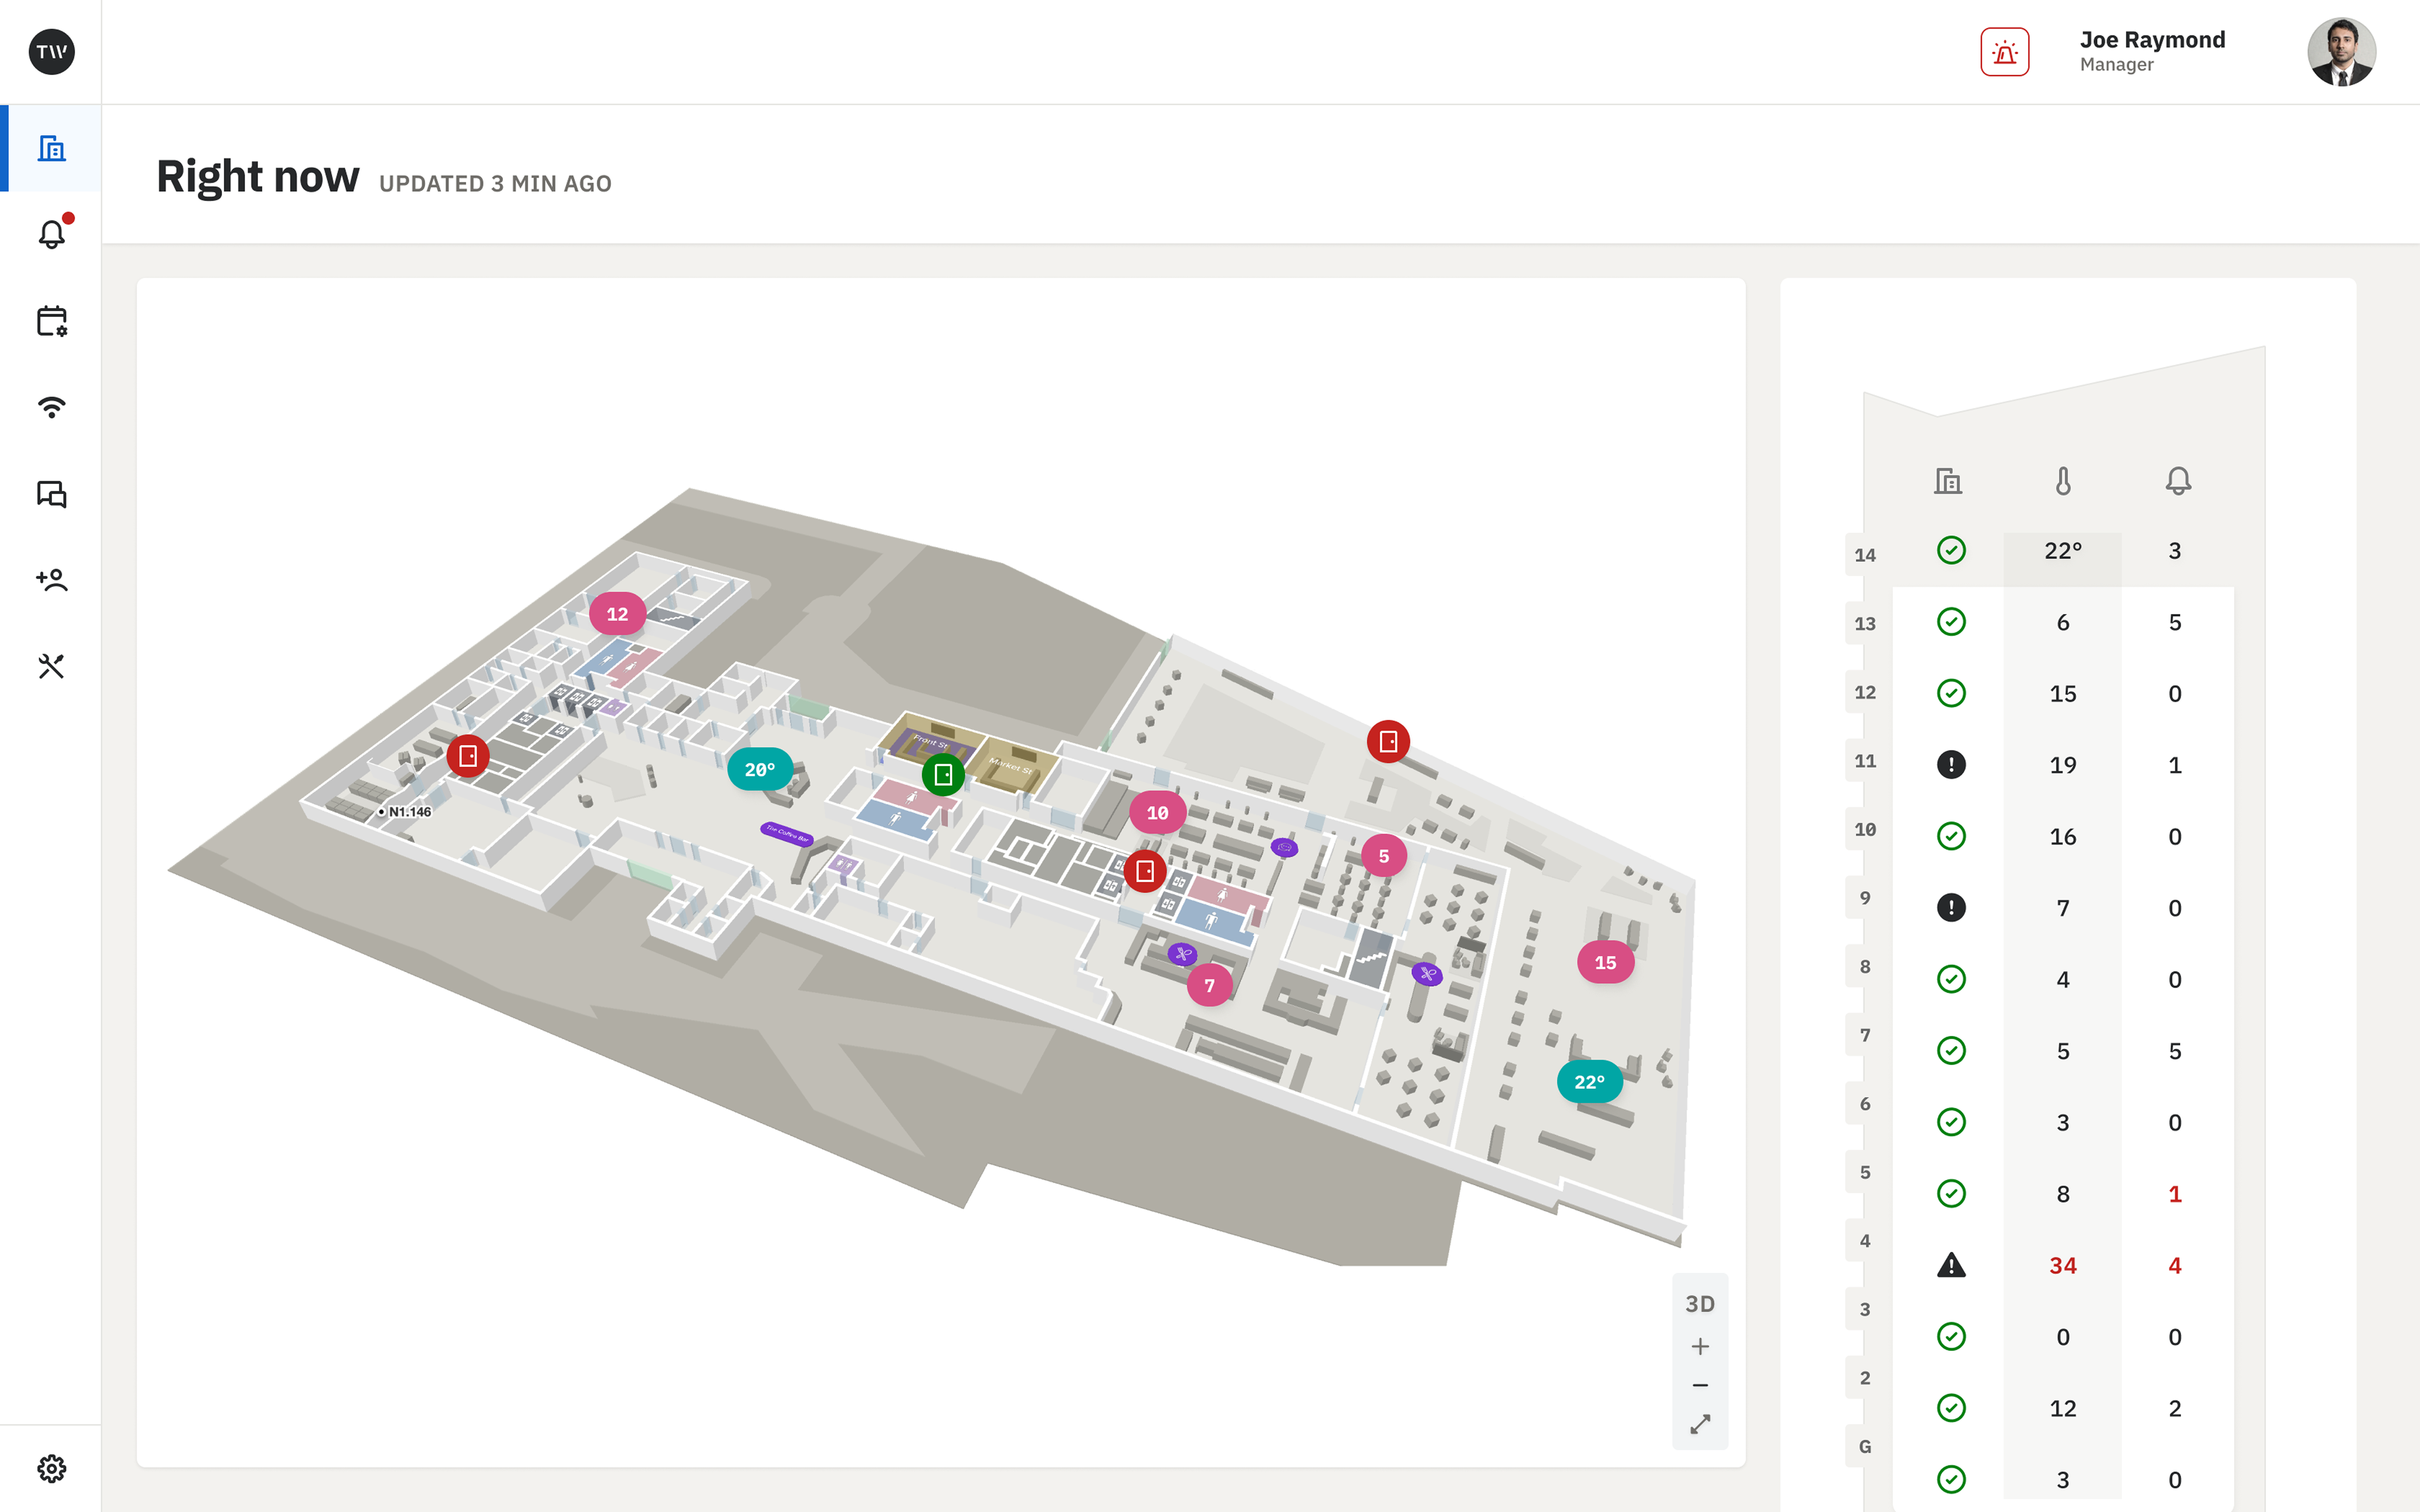
Task: Open the maintenance tools sidebar icon
Action: coord(52,666)
